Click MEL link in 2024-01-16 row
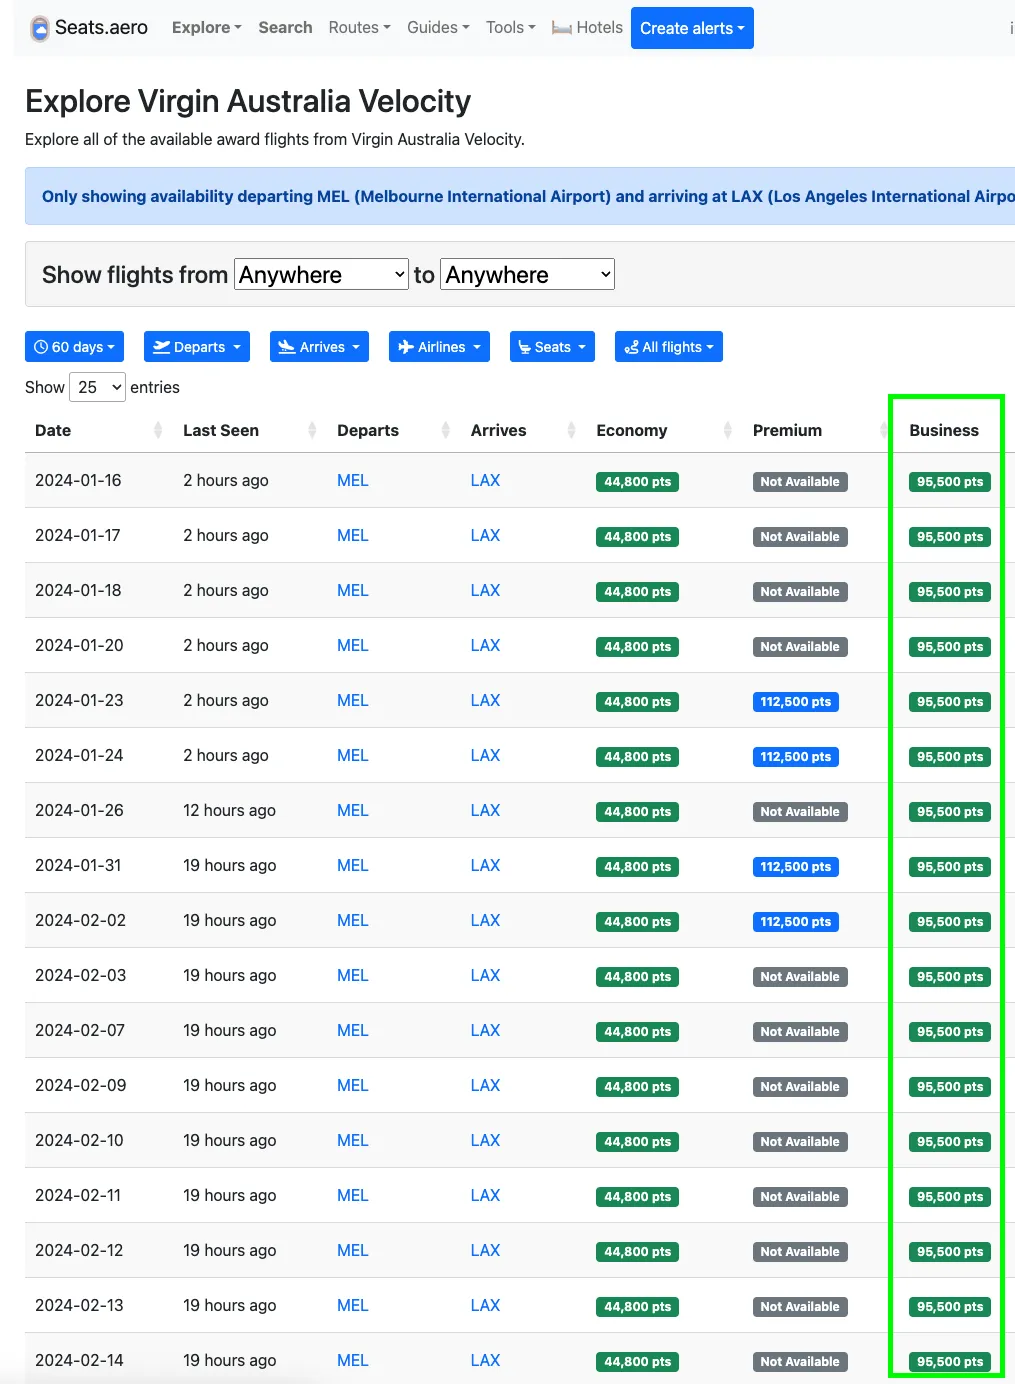 pos(352,481)
